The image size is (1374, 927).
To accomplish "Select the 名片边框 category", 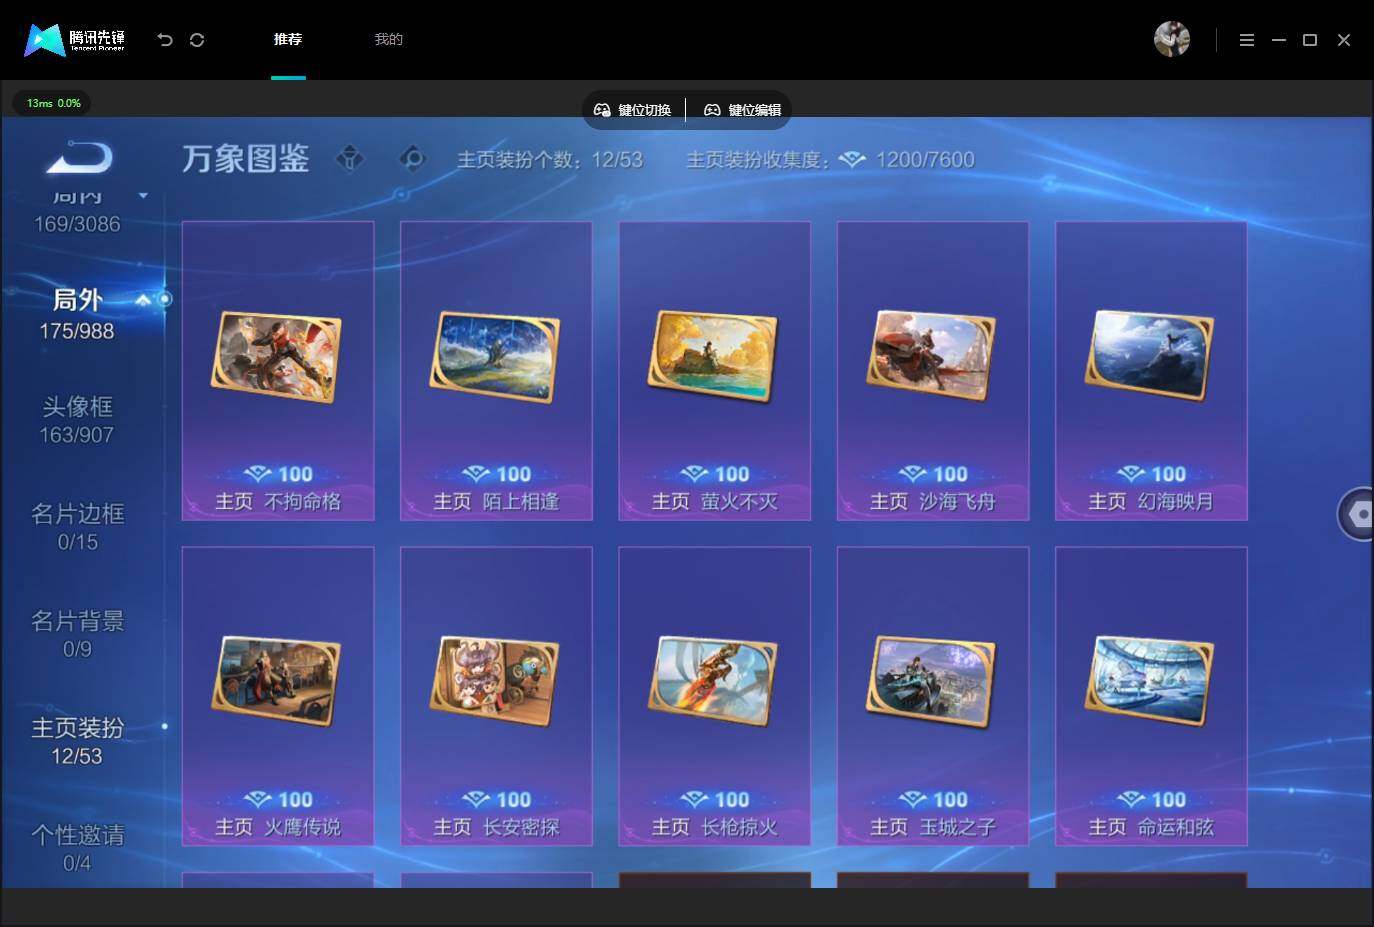I will pos(77,527).
